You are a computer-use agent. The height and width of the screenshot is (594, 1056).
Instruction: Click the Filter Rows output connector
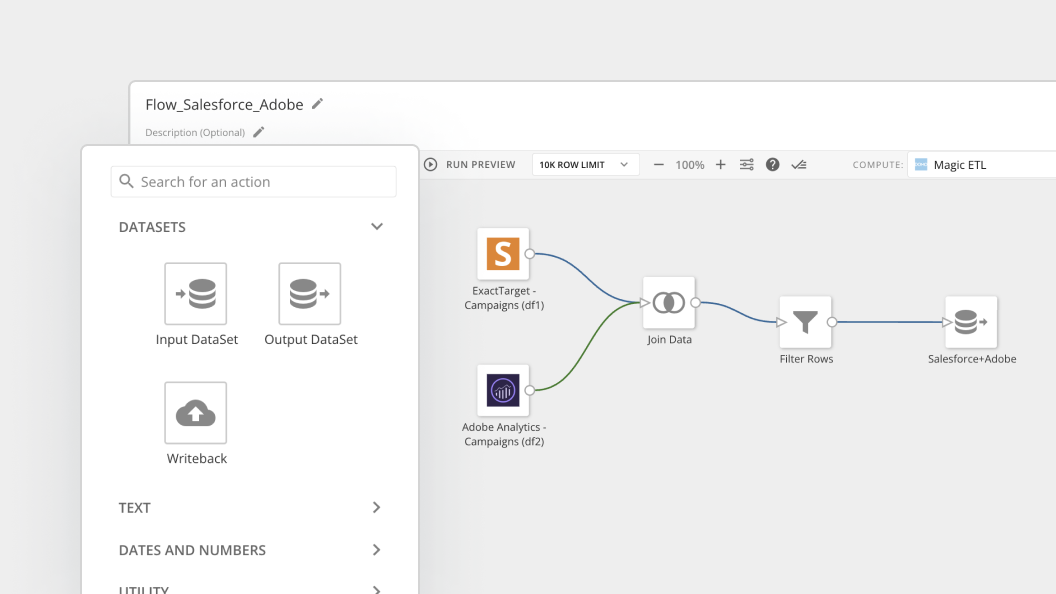[x=832, y=322]
